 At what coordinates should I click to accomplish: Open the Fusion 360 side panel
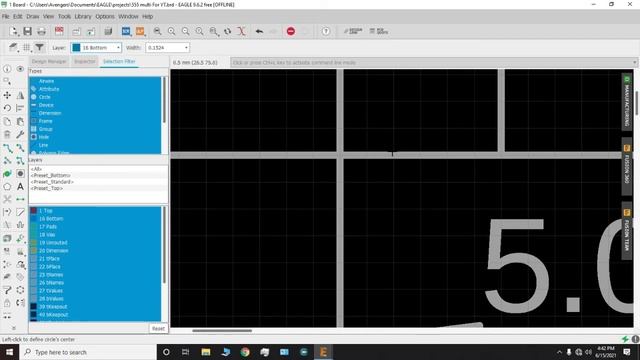coord(627,166)
